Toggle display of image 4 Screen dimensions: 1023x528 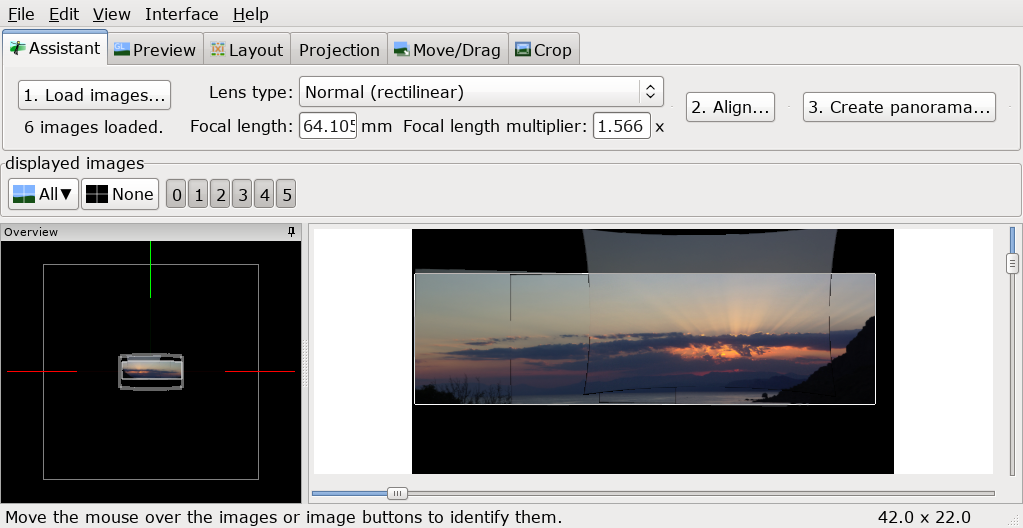(264, 194)
